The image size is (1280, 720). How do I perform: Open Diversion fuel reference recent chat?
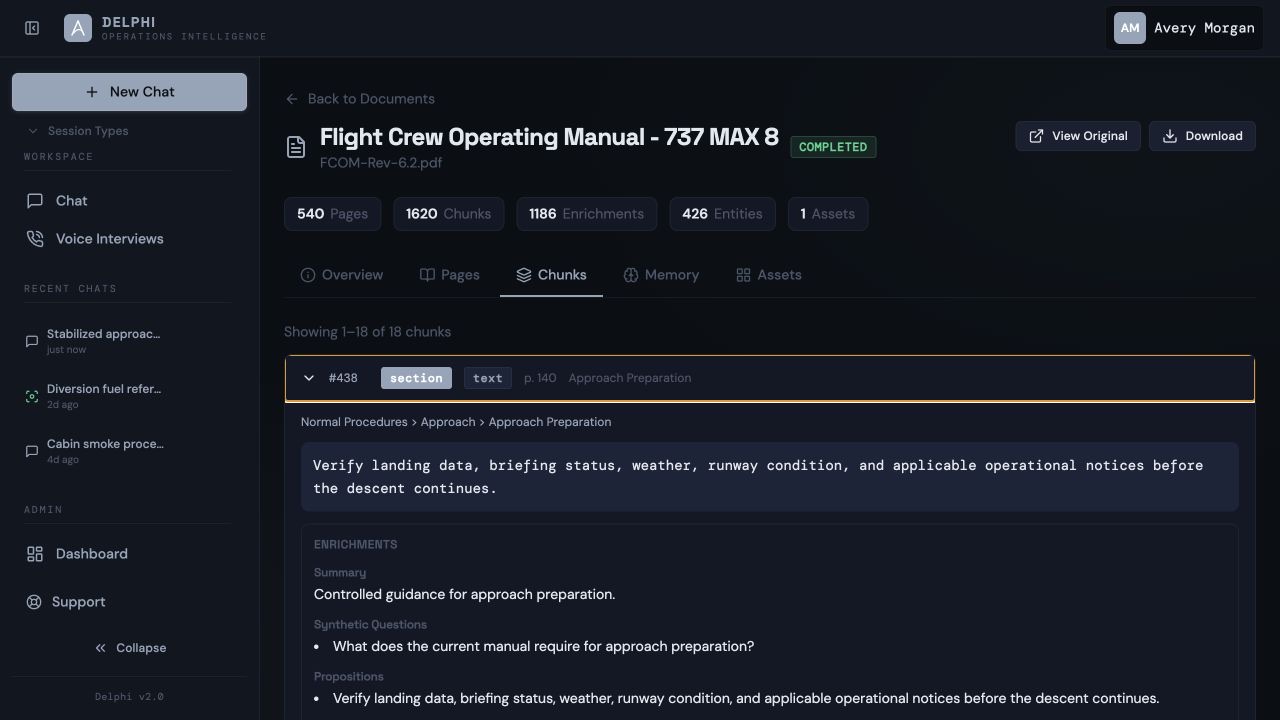tap(129, 396)
